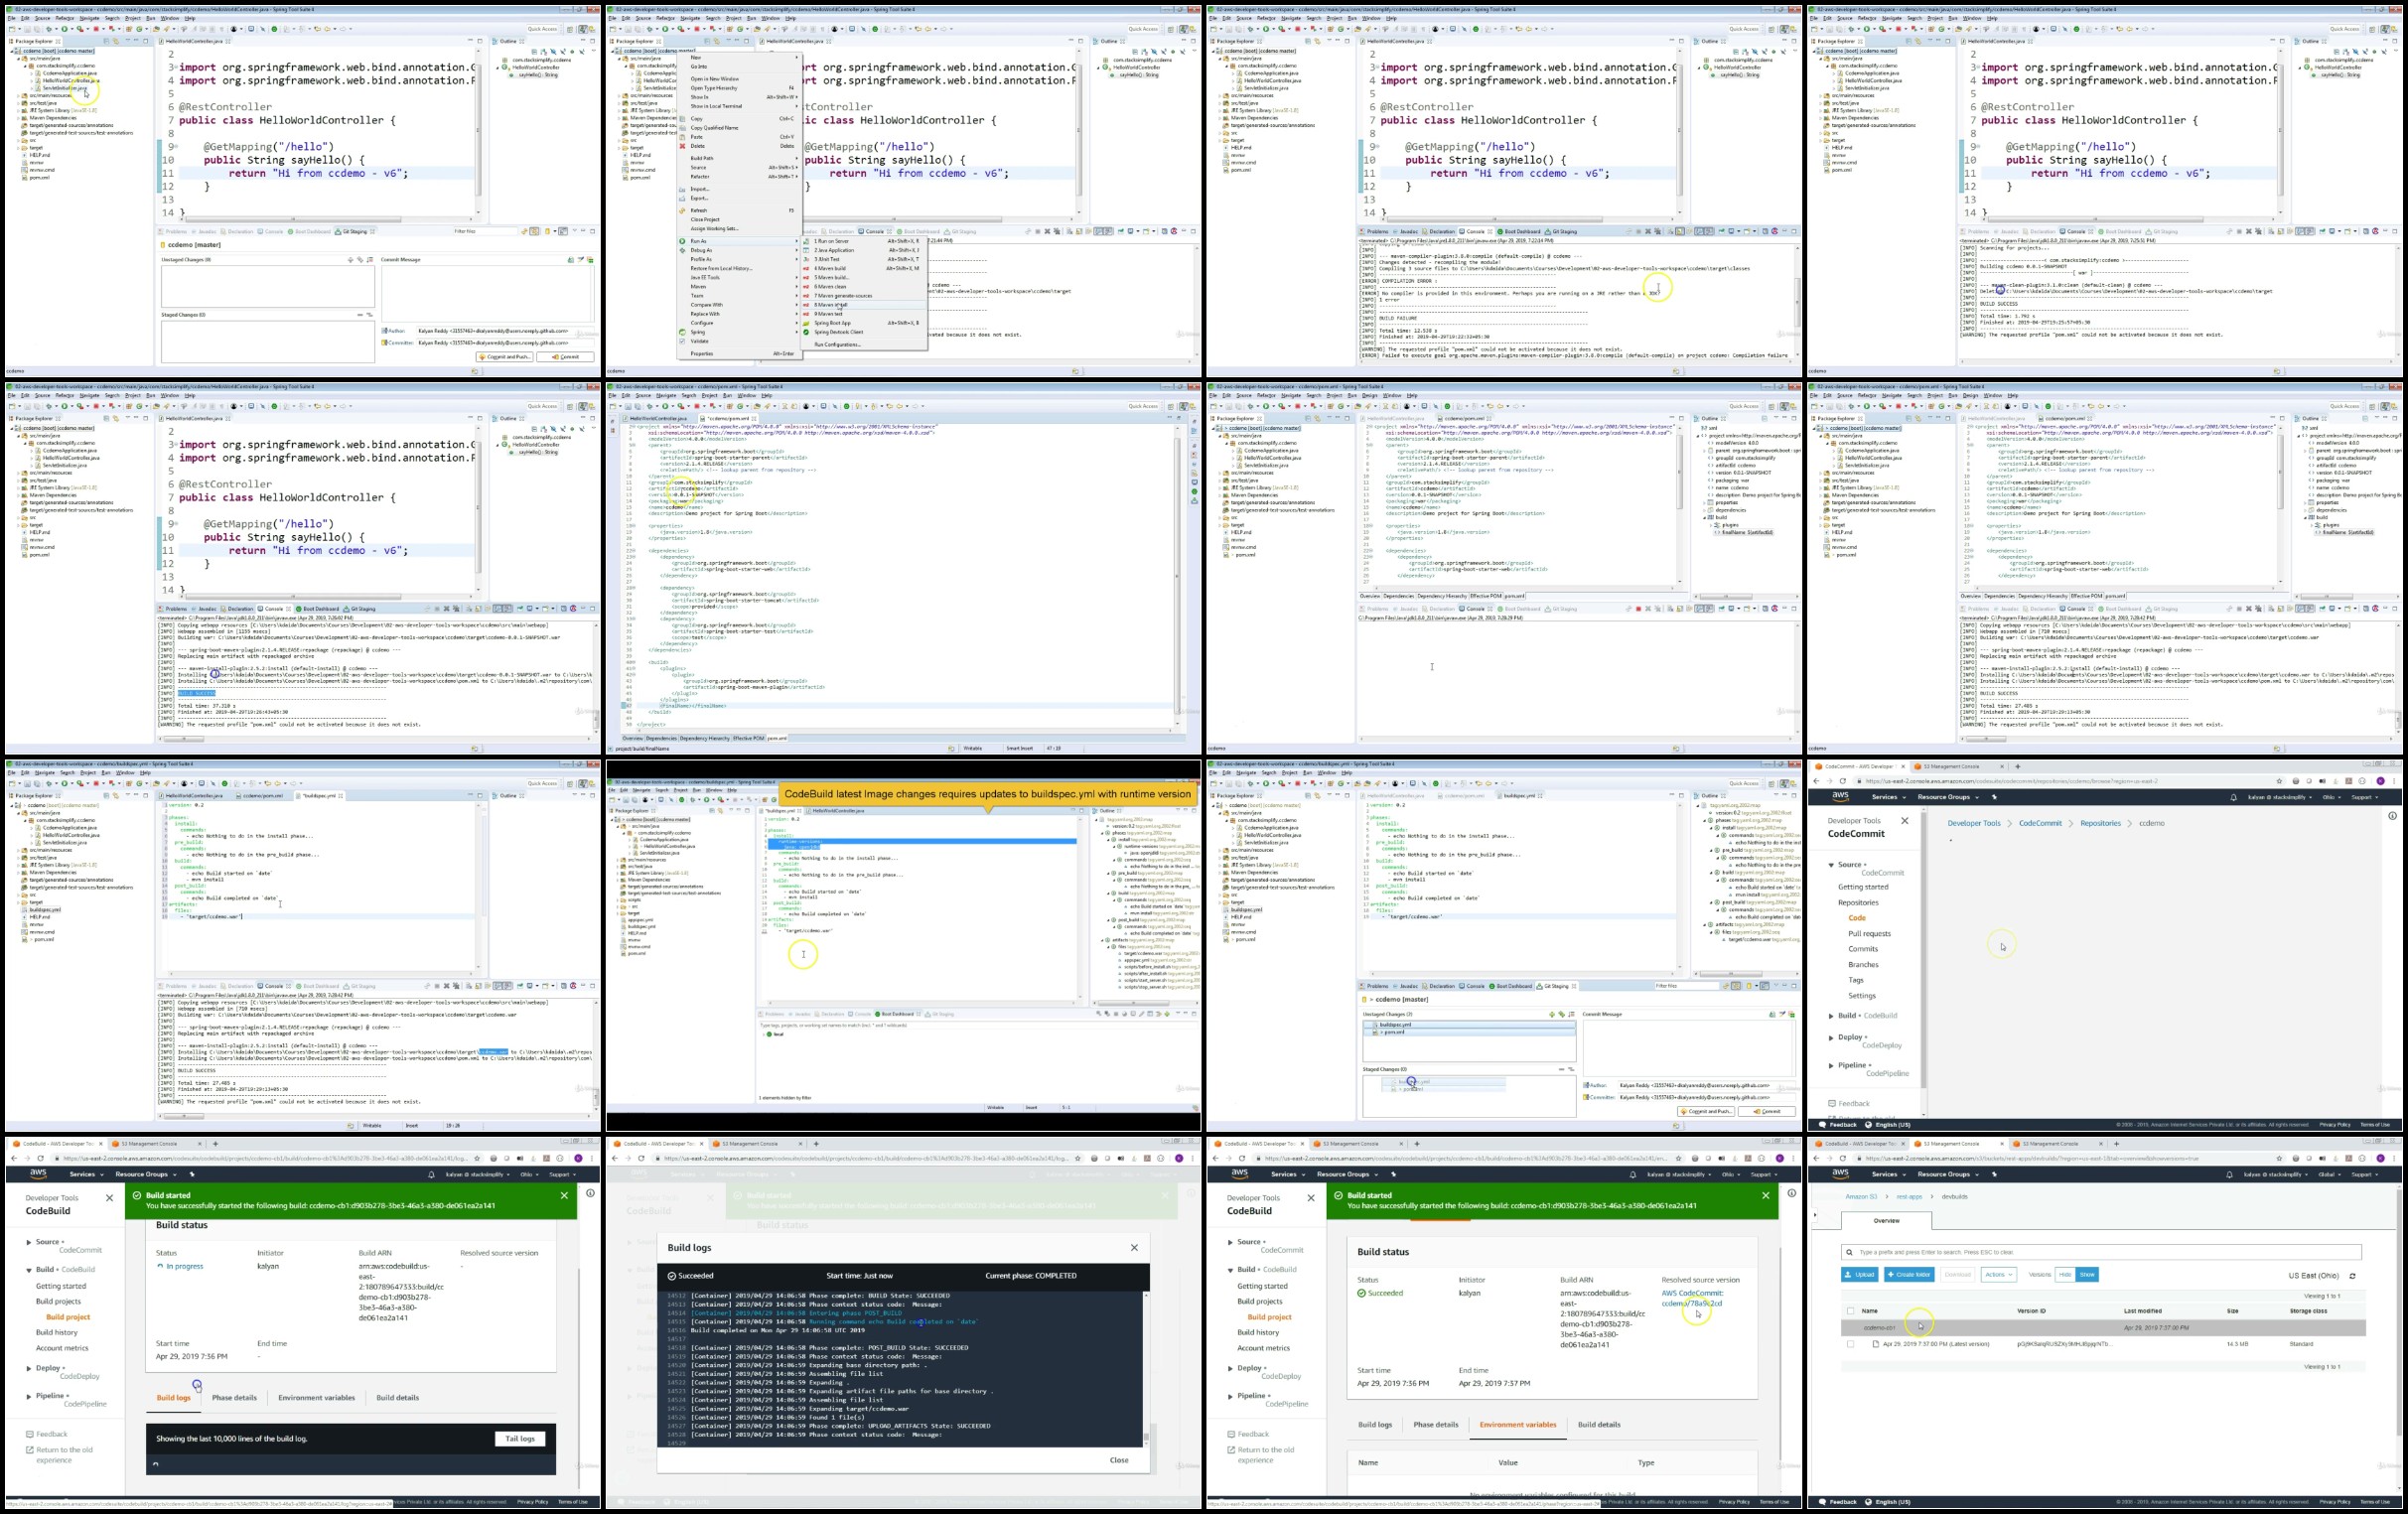The width and height of the screenshot is (2408, 1514).
Task: Open 'AWS CodeCommit: ccdemo/78a9c2cd' source link
Action: pos(1692,1299)
